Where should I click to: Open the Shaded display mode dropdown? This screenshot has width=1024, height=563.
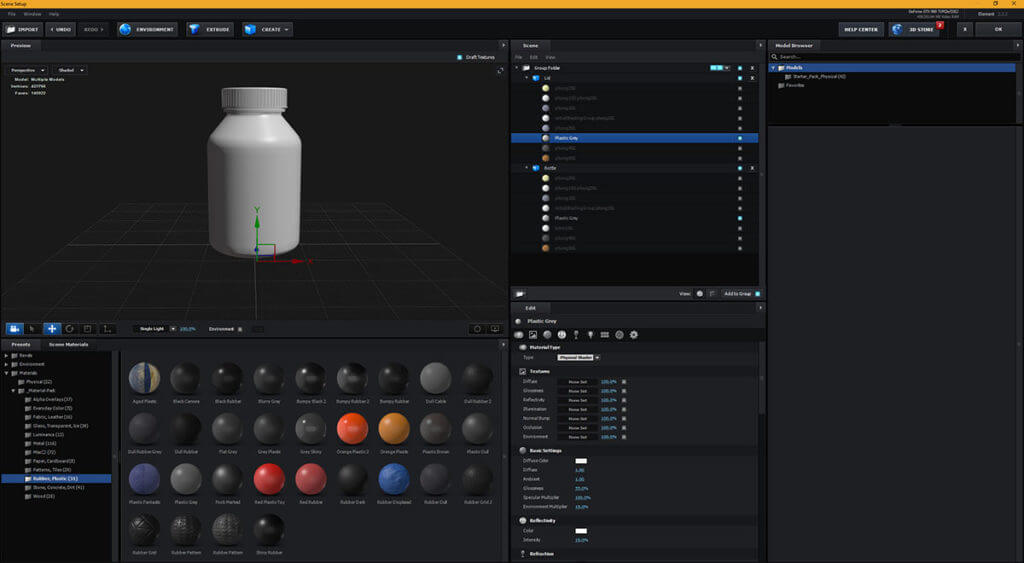point(70,70)
